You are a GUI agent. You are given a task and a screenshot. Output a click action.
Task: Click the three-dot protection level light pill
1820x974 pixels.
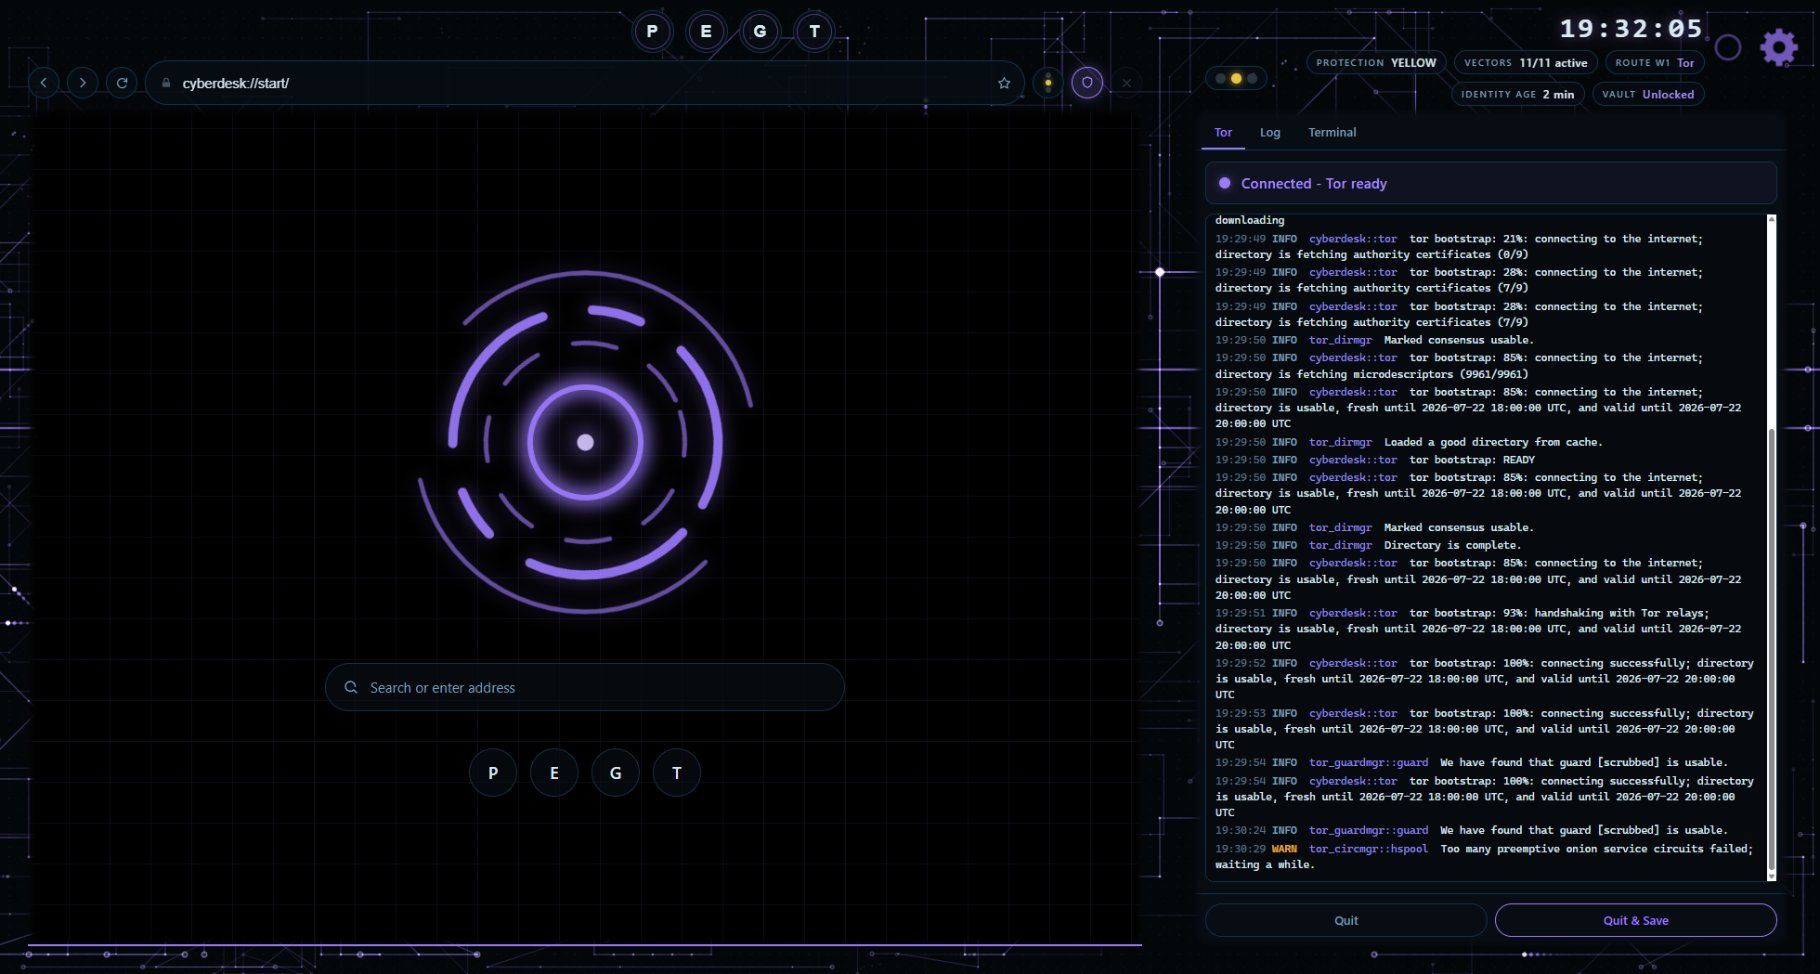click(1236, 78)
